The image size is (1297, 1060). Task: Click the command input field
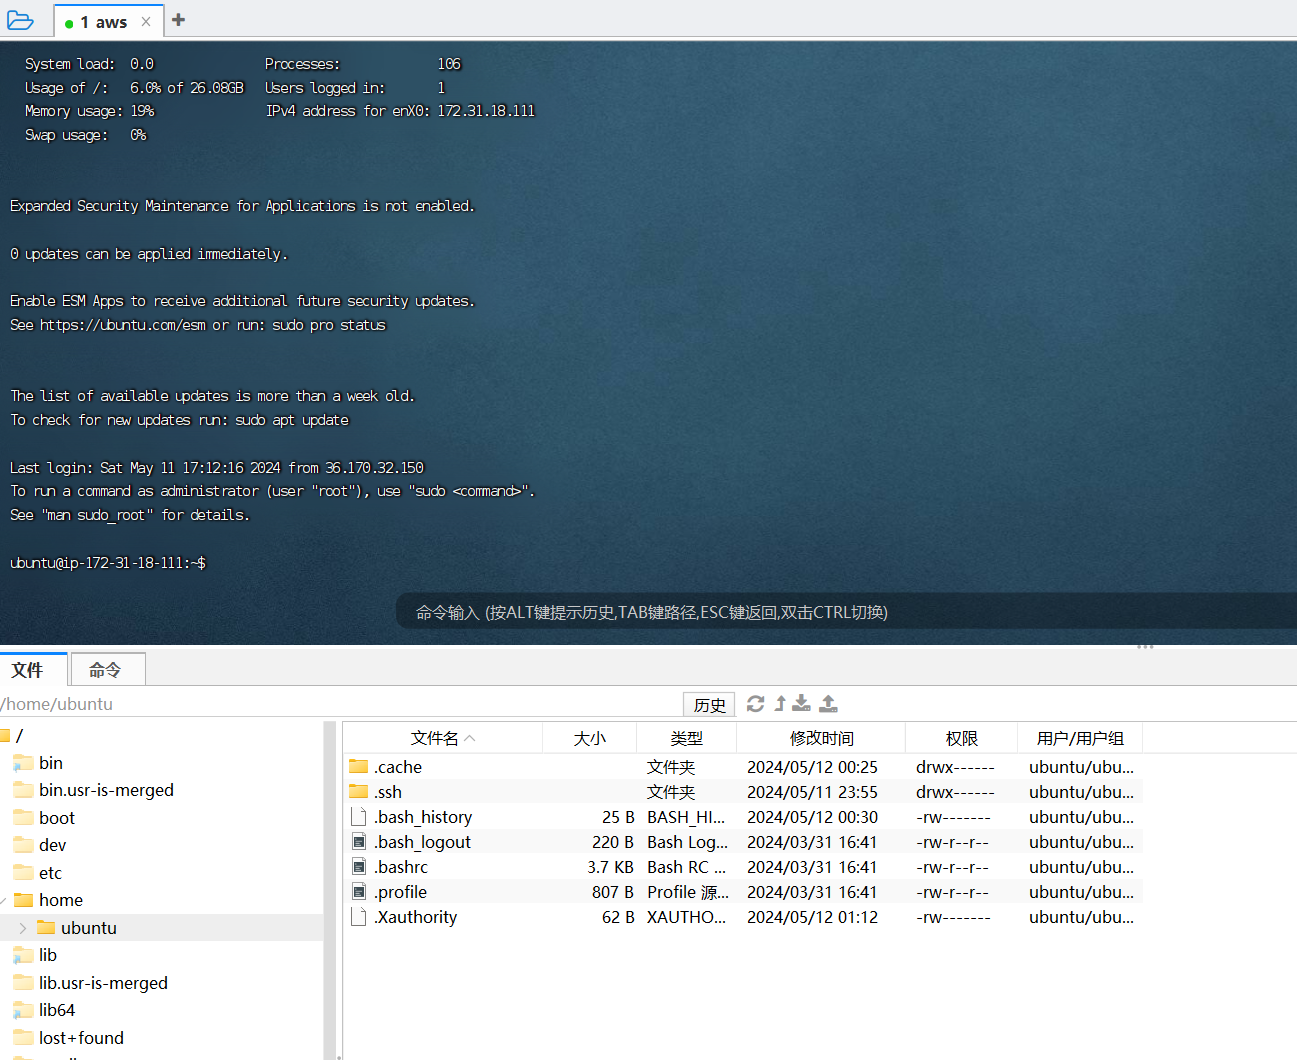[x=846, y=612]
